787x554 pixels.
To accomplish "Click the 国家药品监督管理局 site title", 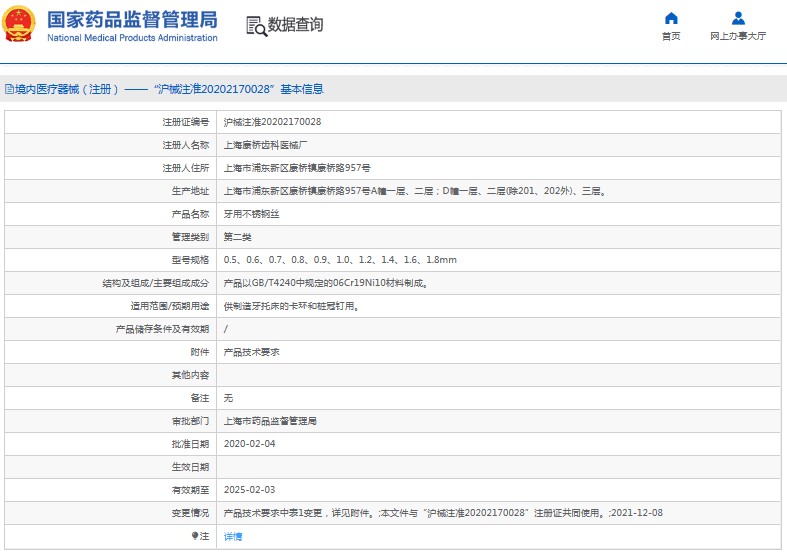I will pyautogui.click(x=132, y=19).
